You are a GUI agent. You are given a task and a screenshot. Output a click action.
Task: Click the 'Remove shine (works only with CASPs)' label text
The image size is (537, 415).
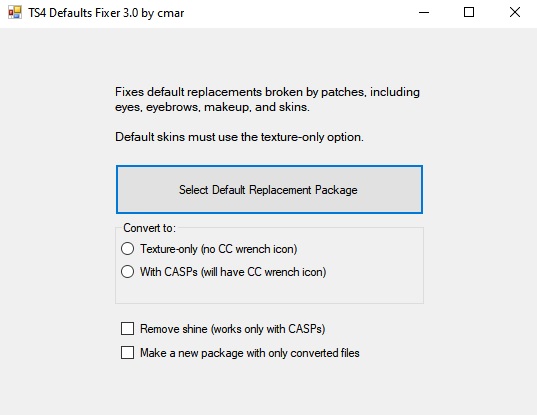click(233, 329)
